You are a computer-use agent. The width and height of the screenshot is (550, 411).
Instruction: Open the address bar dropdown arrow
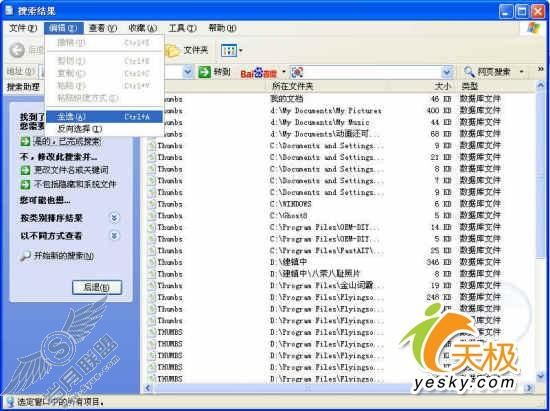click(x=188, y=72)
